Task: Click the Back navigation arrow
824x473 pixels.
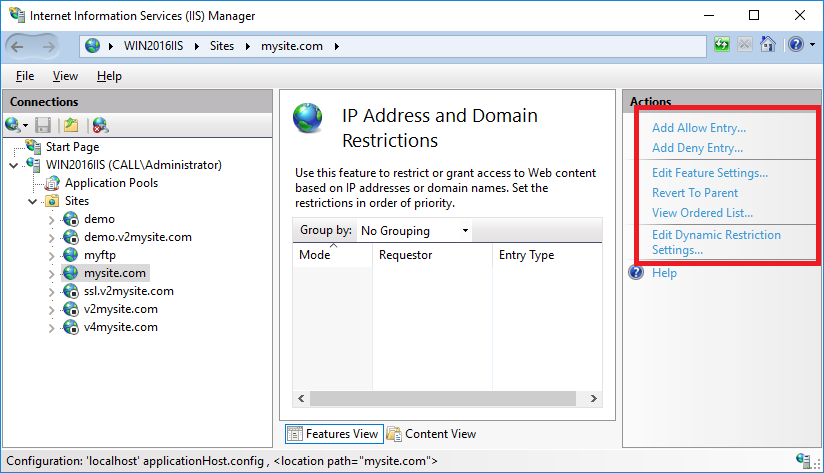Action: [17, 47]
